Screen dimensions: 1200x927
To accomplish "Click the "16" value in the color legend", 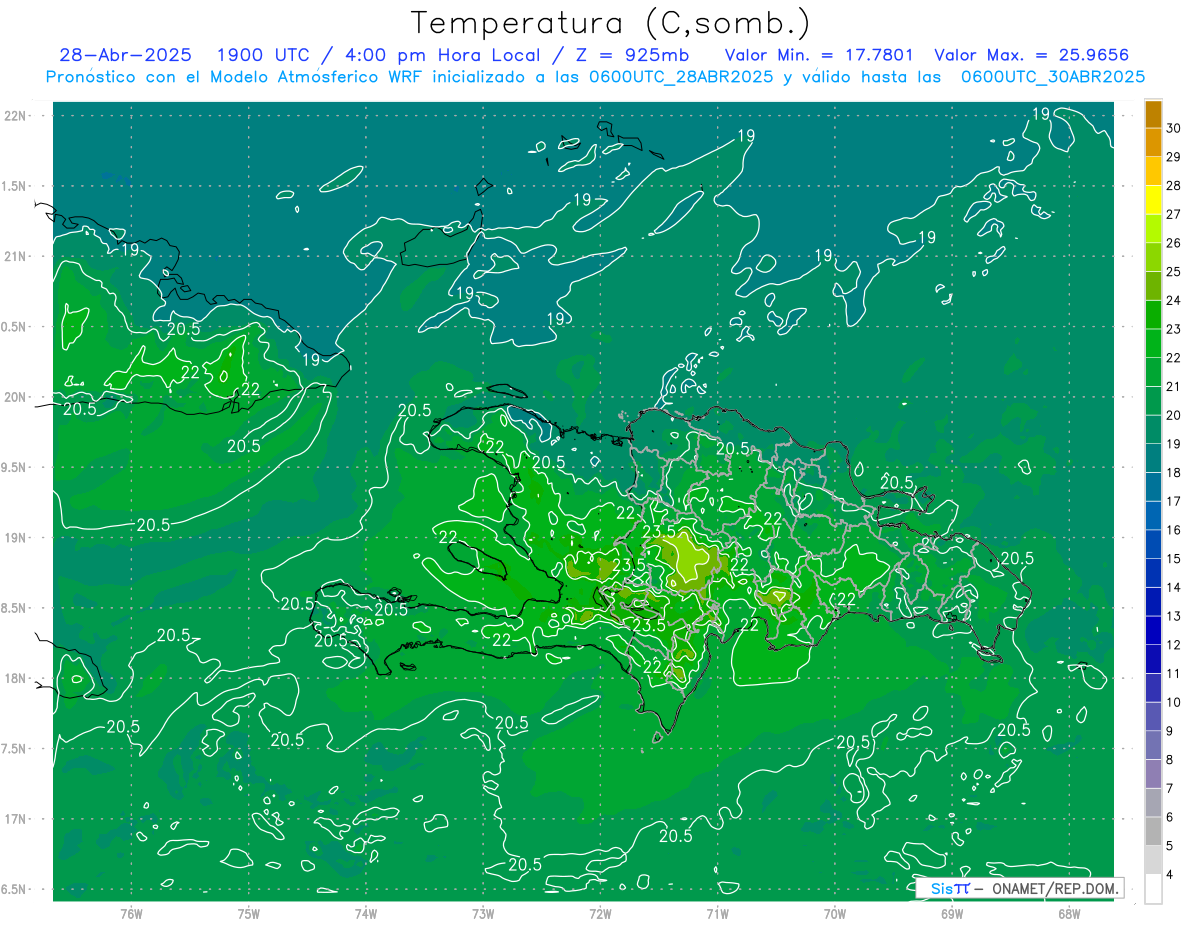I will [1174, 530].
